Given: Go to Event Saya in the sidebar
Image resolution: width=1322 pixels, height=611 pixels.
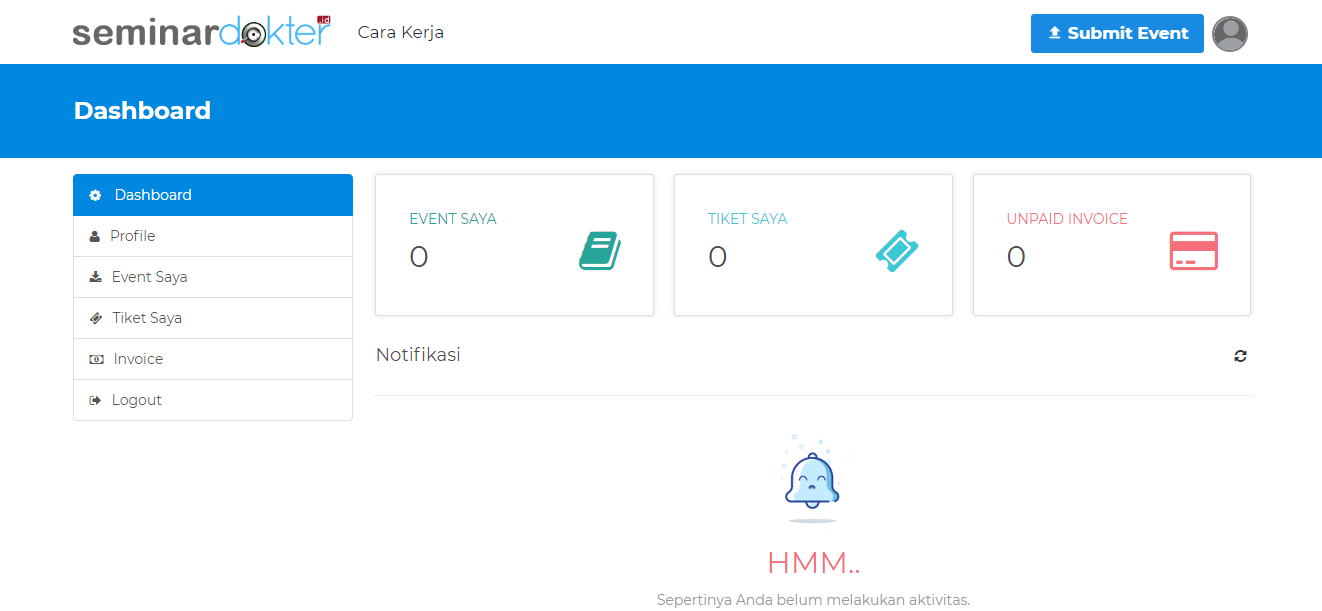Looking at the screenshot, I should (x=149, y=277).
